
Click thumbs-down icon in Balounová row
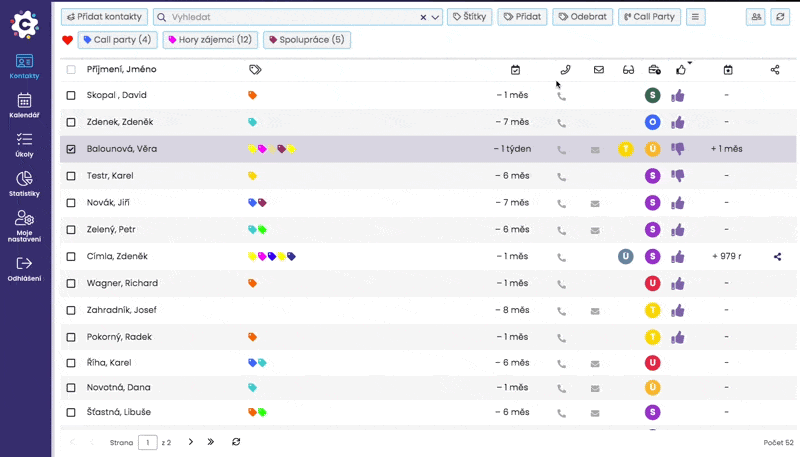point(679,149)
